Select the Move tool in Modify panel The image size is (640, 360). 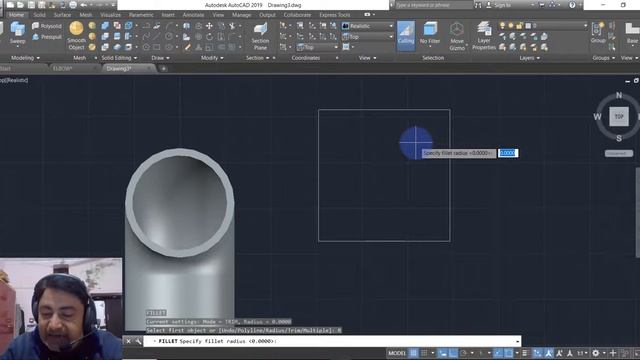[209, 26]
